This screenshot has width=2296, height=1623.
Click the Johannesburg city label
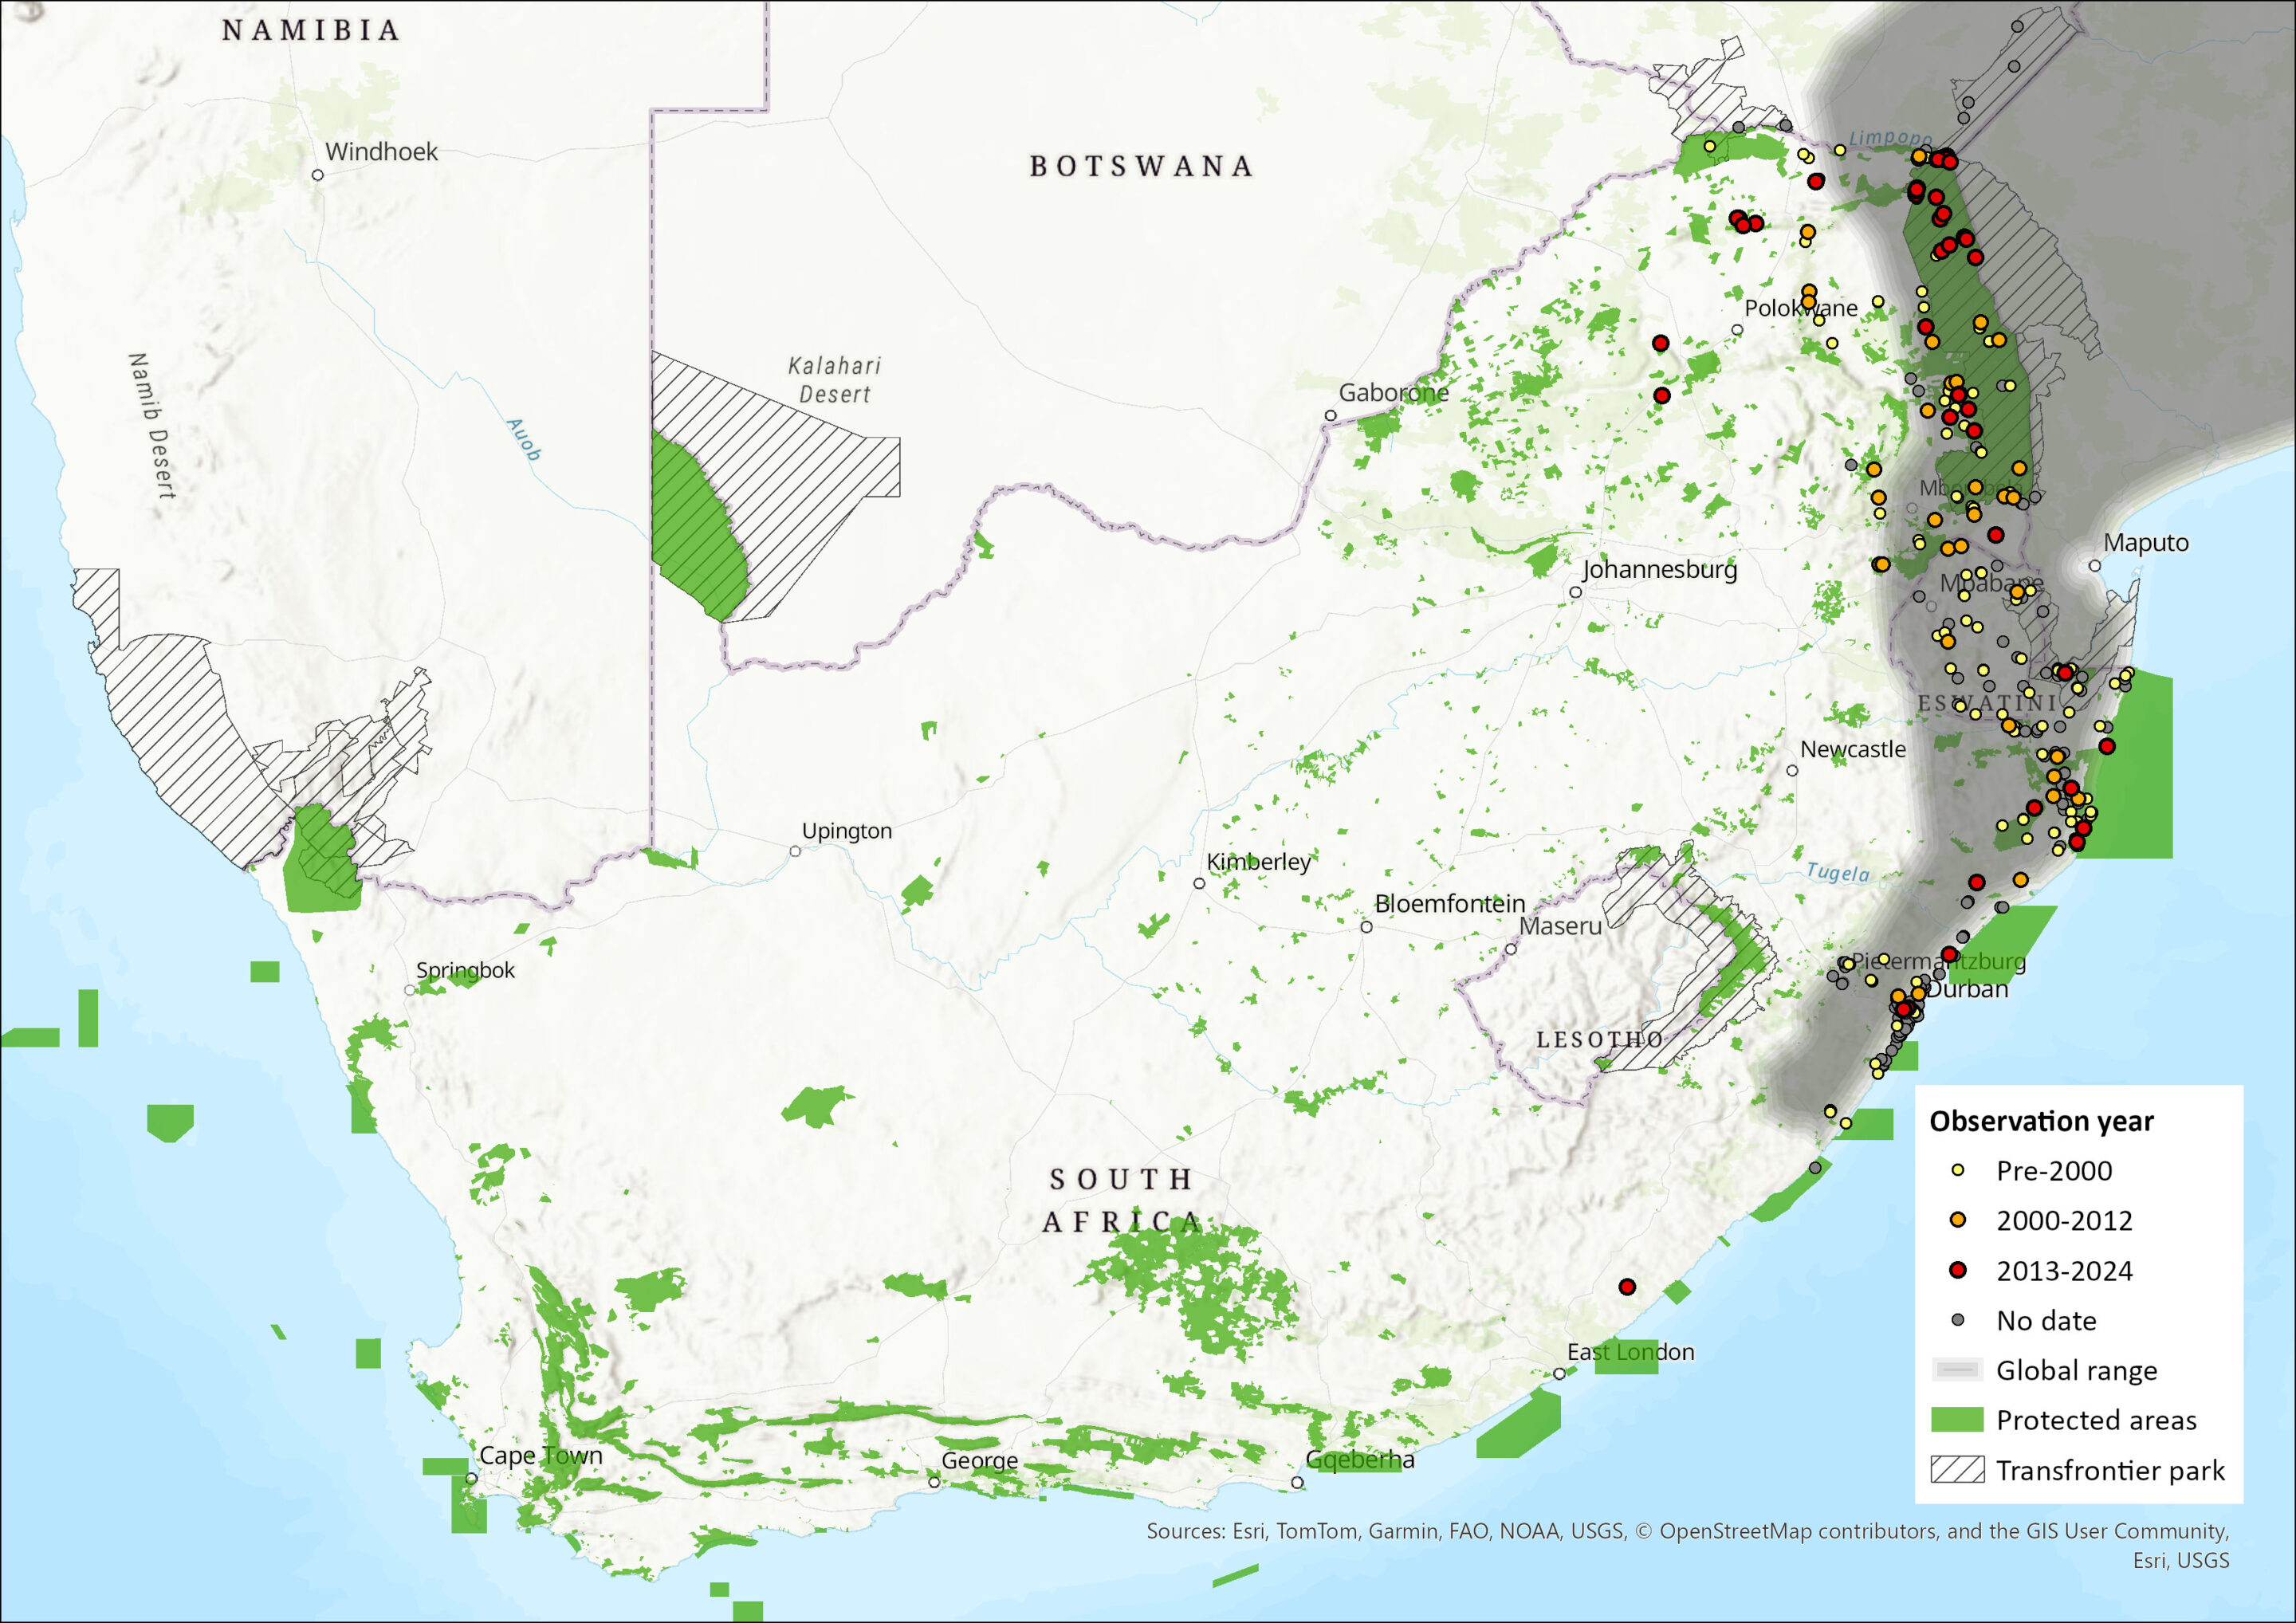click(x=1659, y=569)
